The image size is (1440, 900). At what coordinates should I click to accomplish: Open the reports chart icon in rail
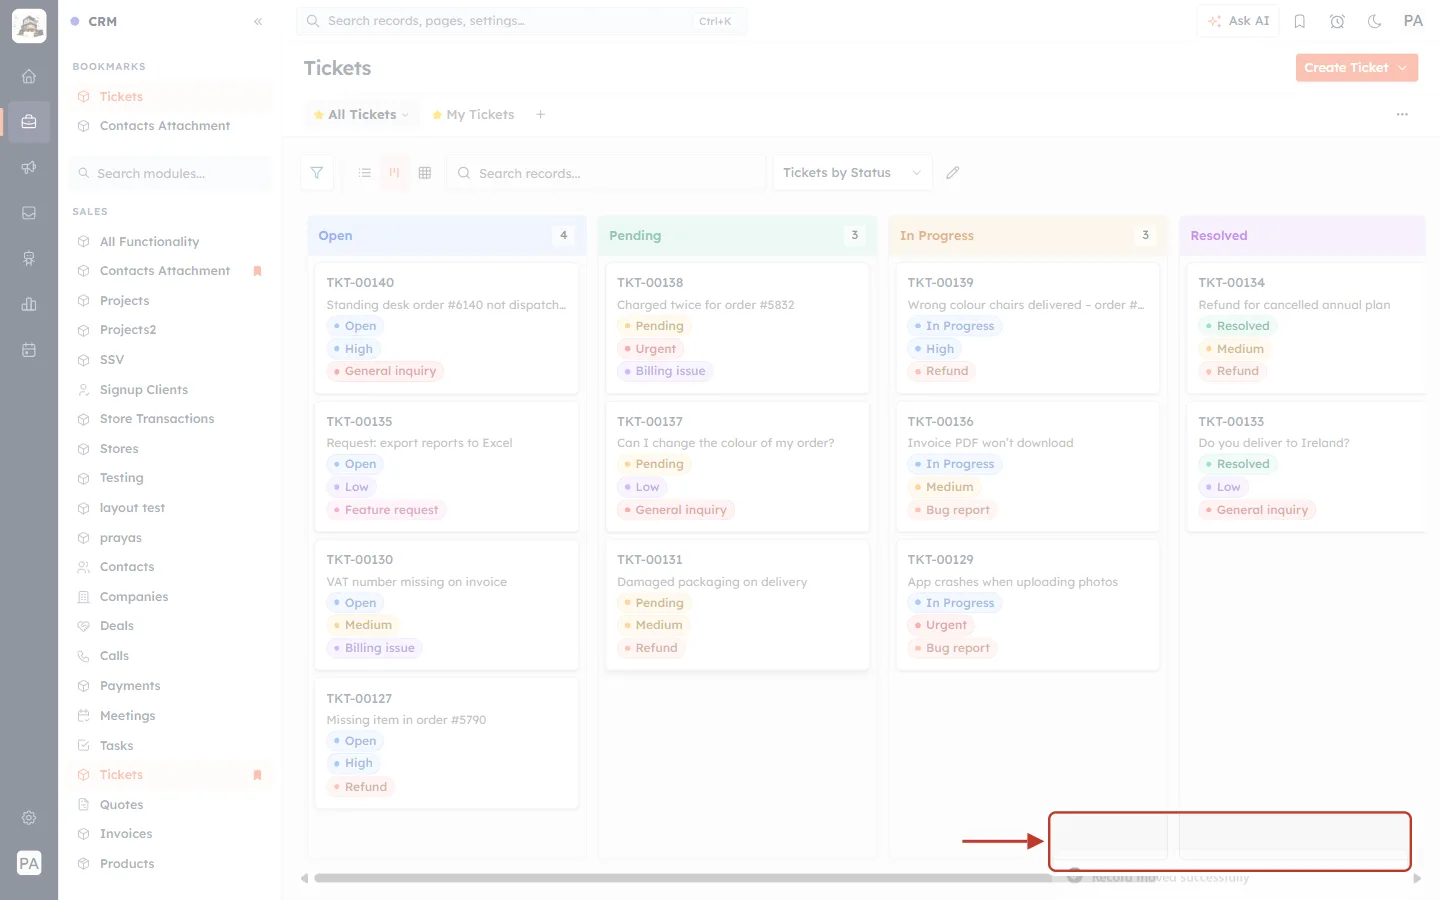pyautogui.click(x=29, y=304)
